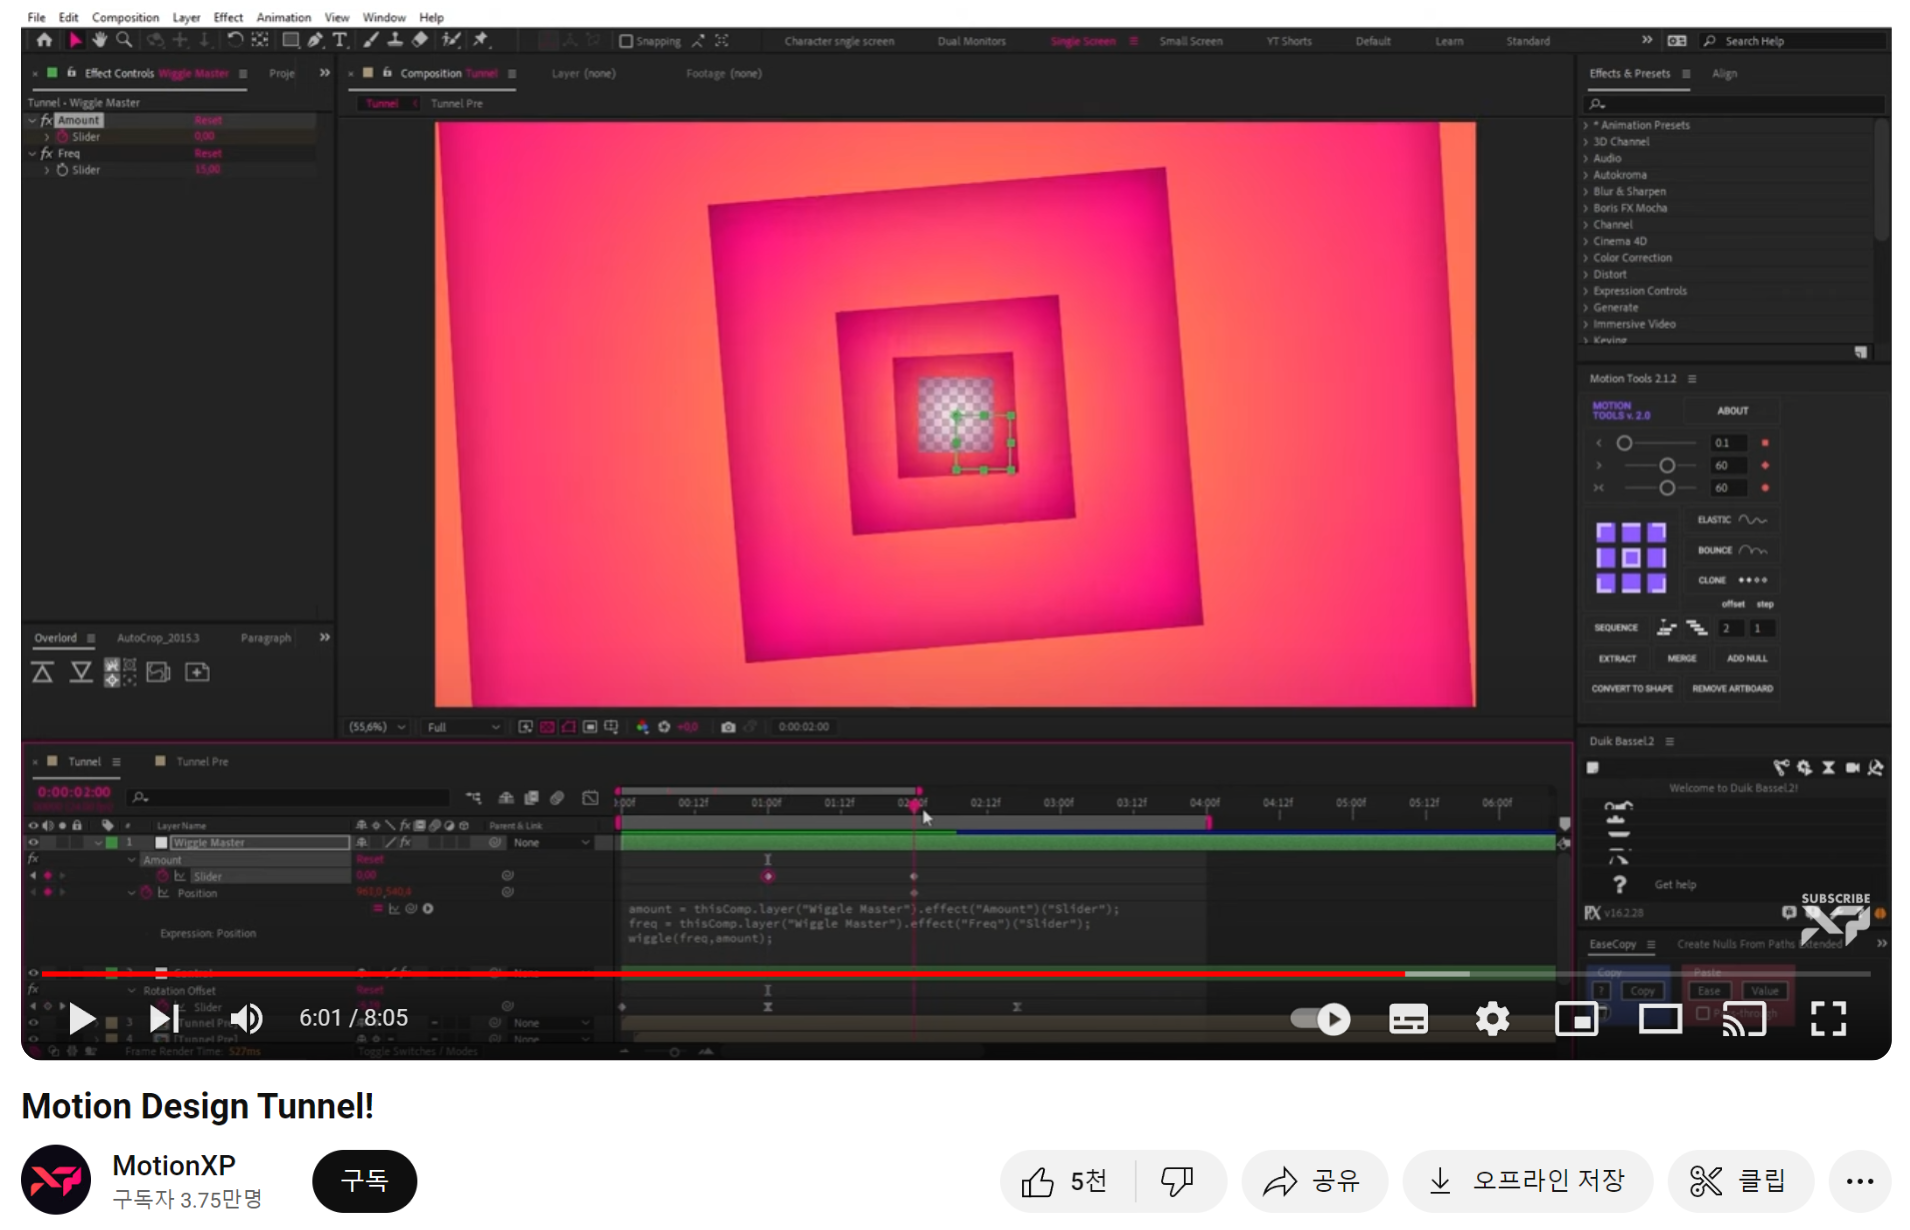Switch to the Tunnel Pre timeline tab
Viewport: 1910px width, 1230px height.
(x=202, y=762)
